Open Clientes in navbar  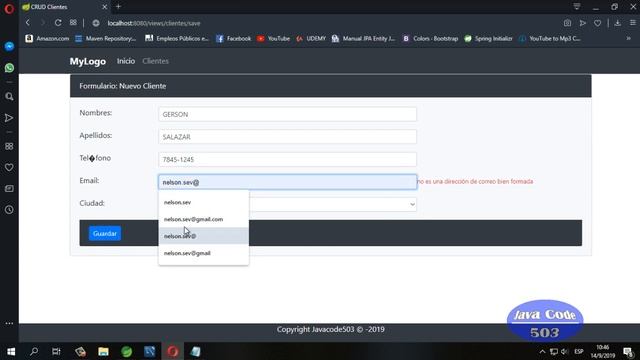pos(155,61)
